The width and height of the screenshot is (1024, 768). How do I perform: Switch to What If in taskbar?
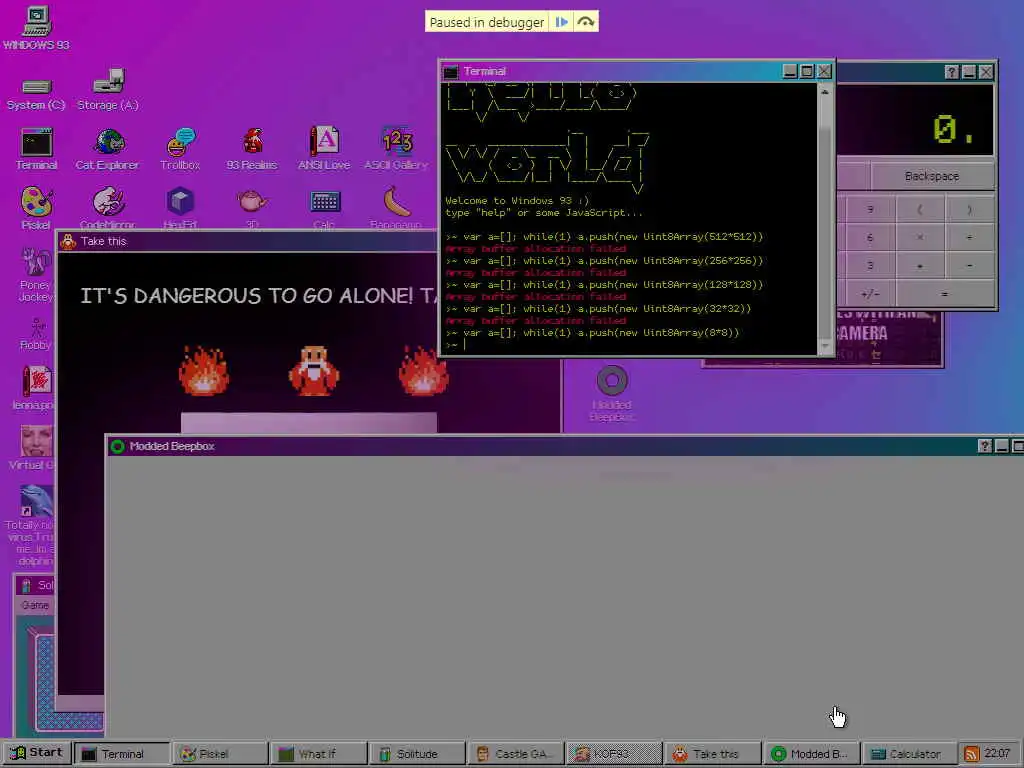319,754
